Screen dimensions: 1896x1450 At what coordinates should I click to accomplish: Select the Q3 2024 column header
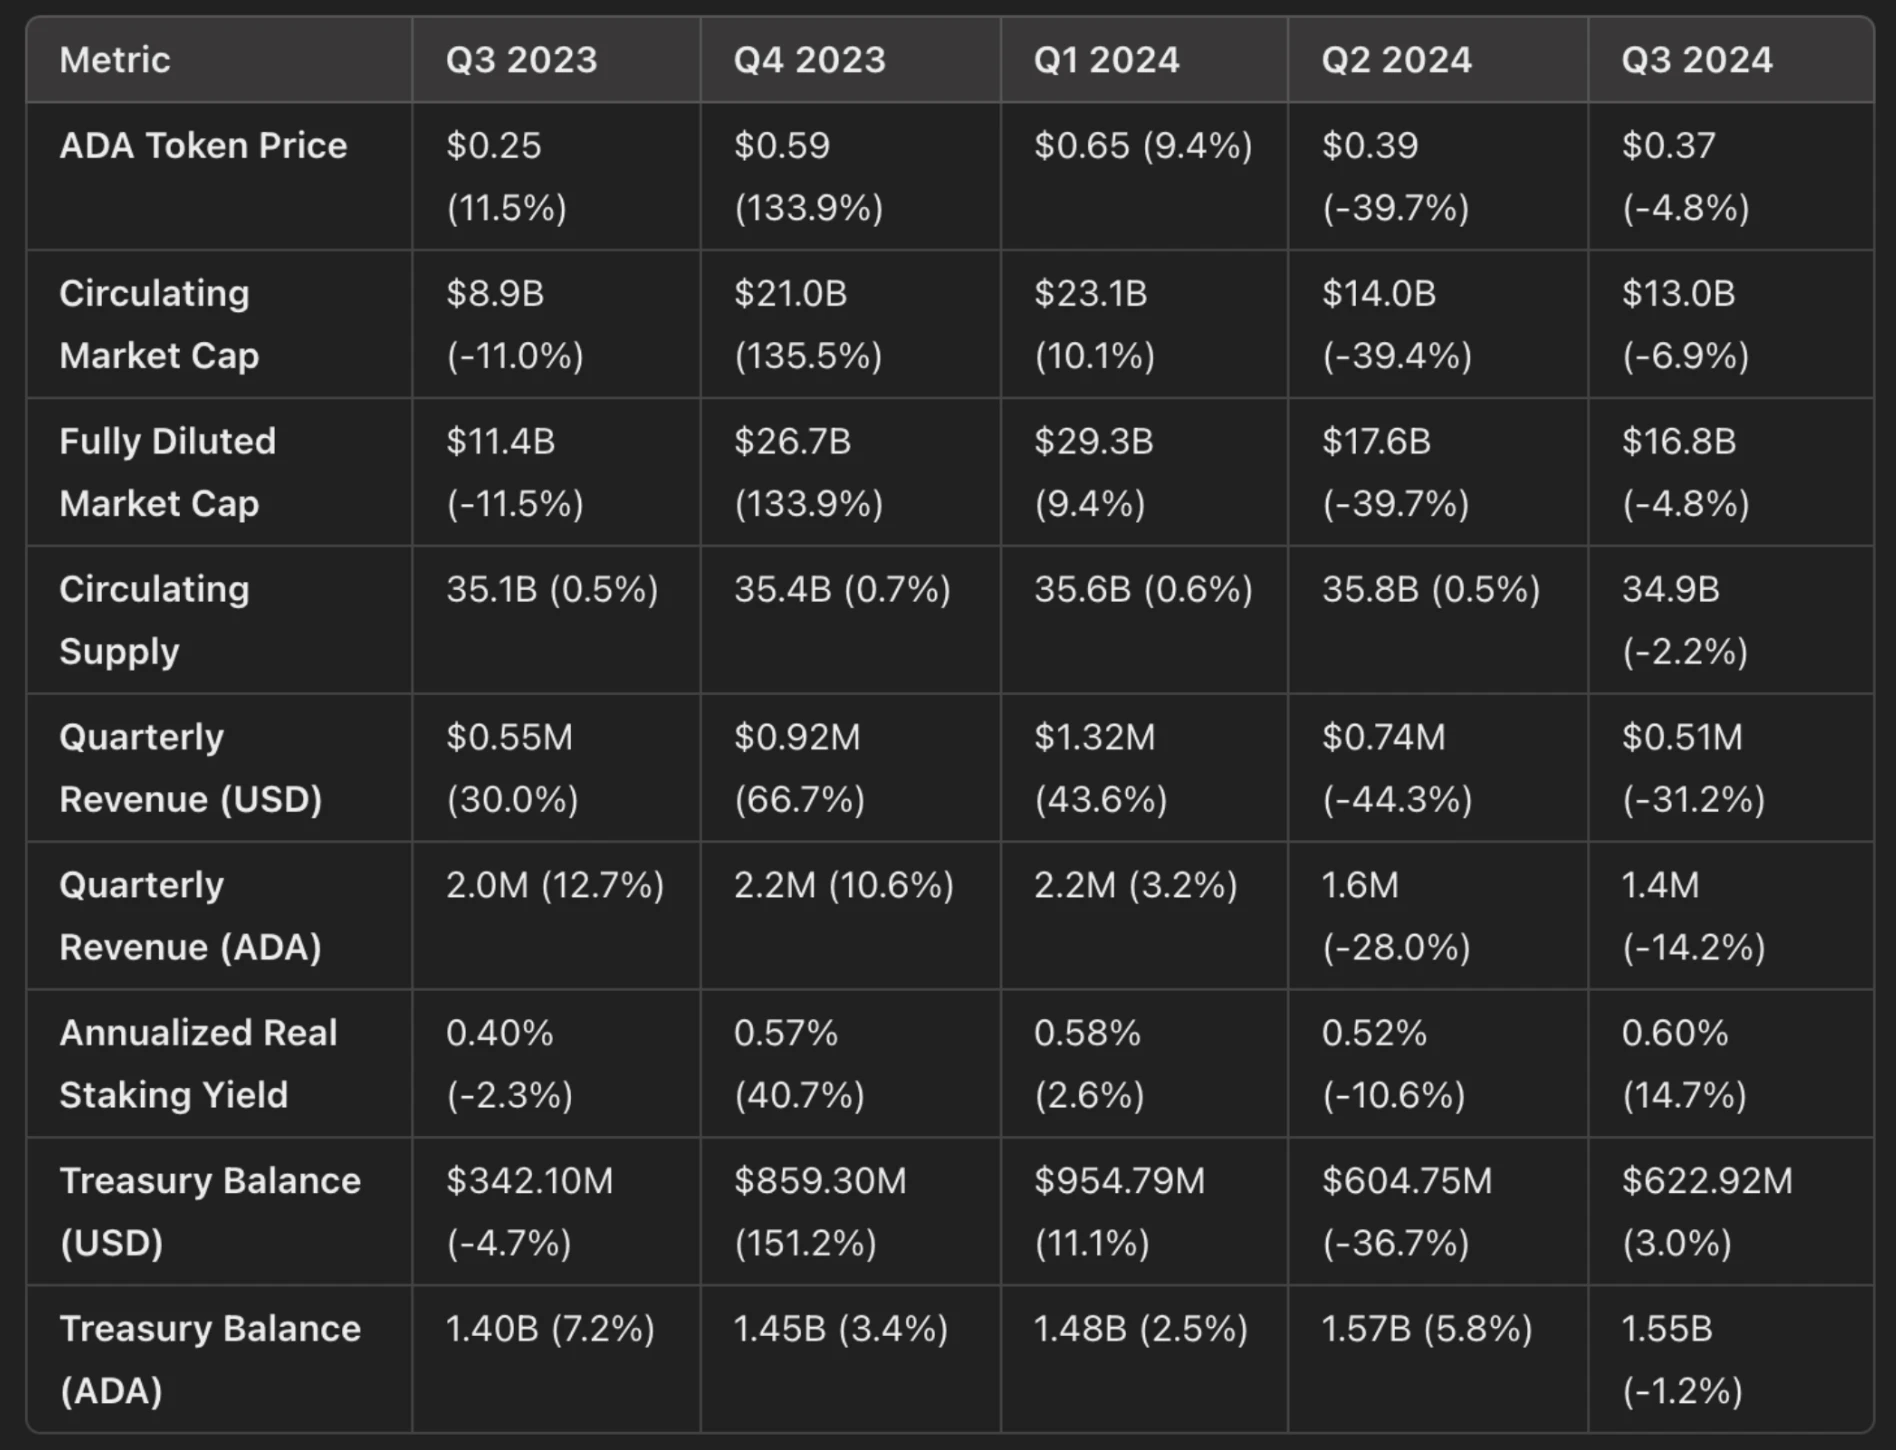pyautogui.click(x=1696, y=60)
